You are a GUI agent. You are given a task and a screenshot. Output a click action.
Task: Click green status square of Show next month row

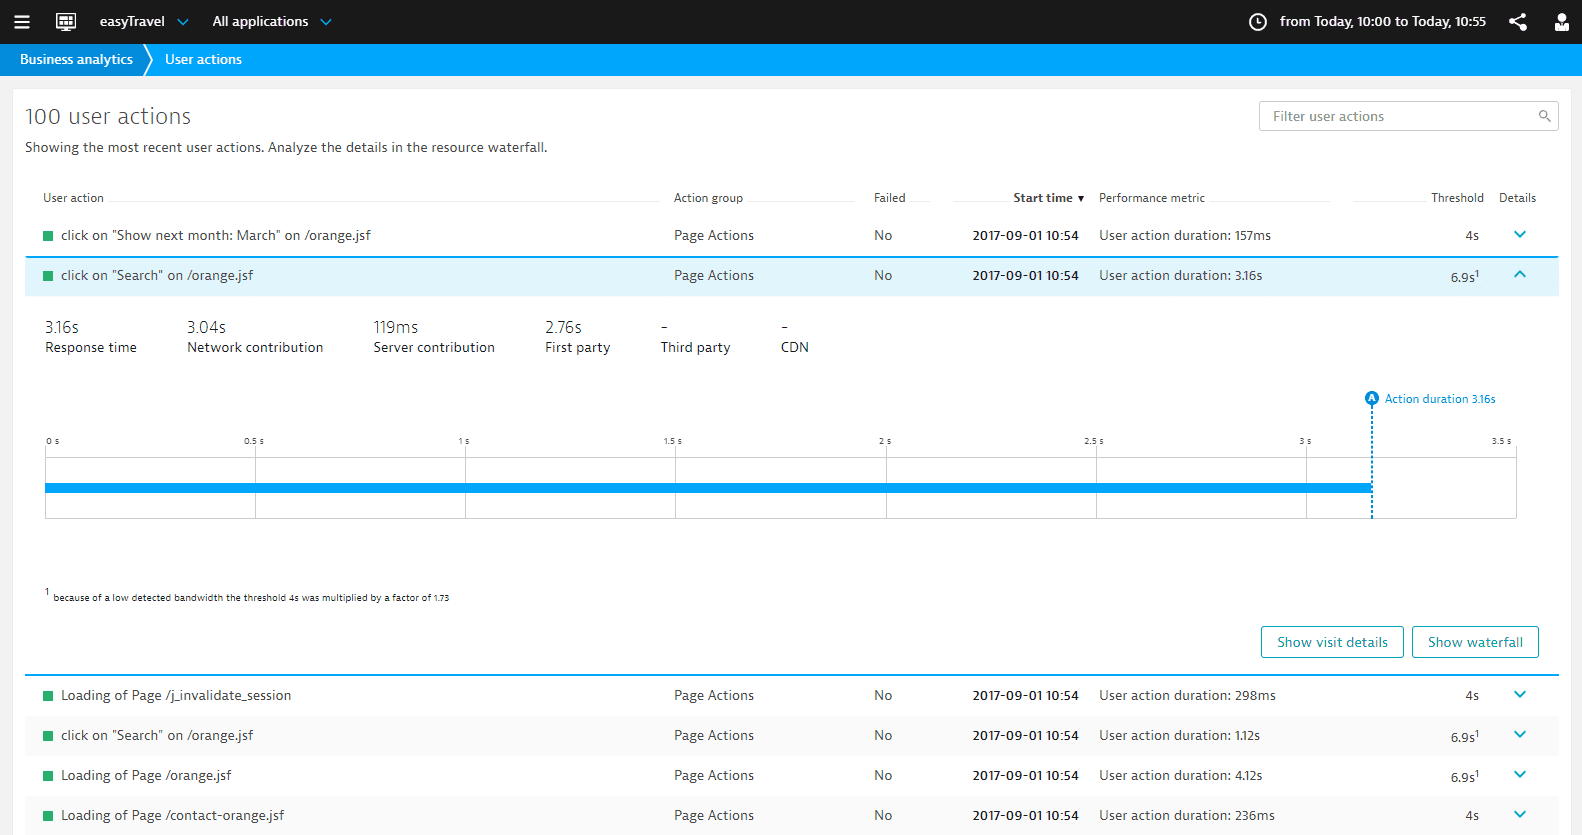point(48,236)
